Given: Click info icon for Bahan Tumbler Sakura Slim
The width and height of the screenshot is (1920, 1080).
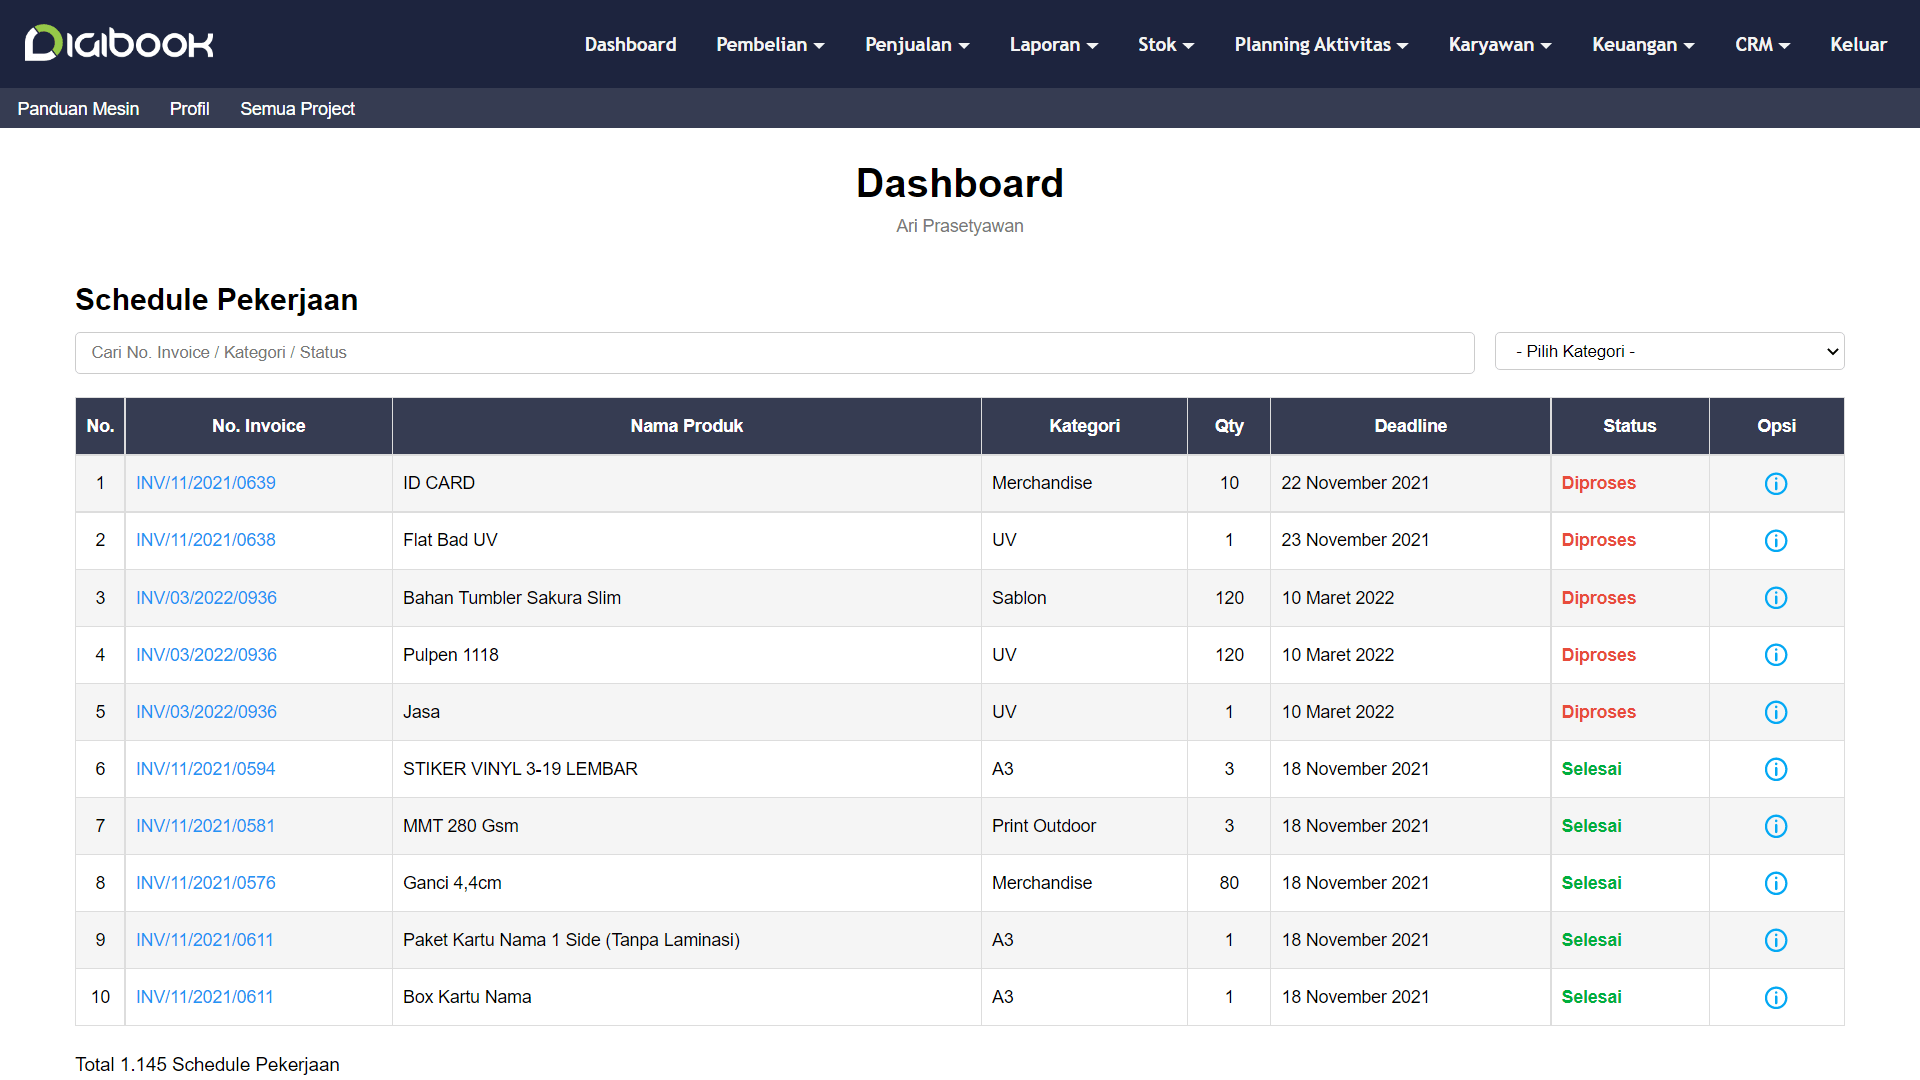Looking at the screenshot, I should (x=1776, y=598).
